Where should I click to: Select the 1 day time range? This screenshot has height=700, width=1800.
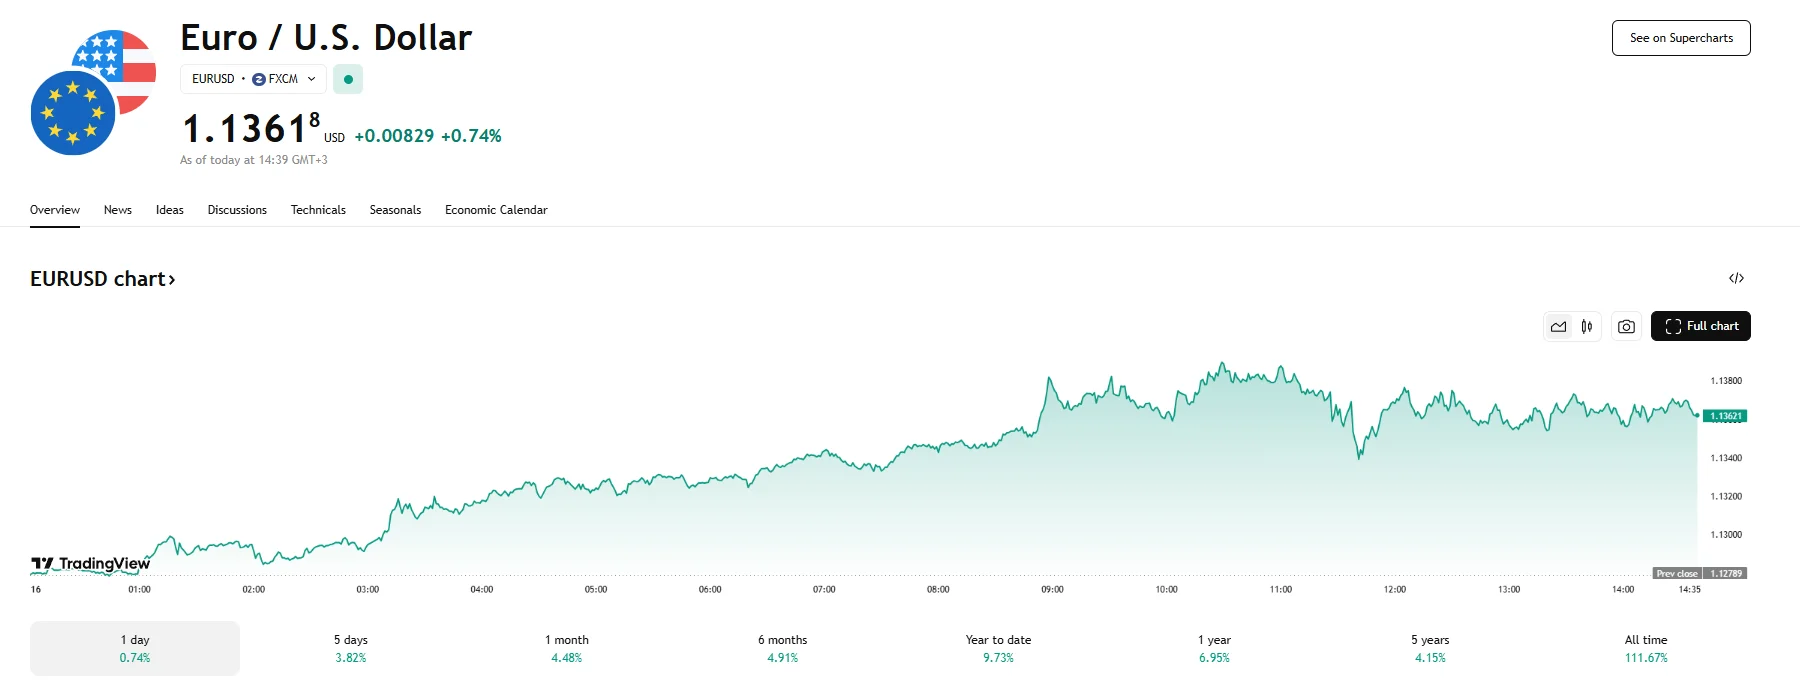[x=135, y=648]
